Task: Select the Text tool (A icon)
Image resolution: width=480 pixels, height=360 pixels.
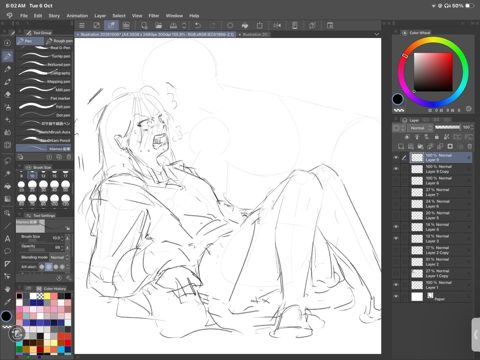Action: 7,238
